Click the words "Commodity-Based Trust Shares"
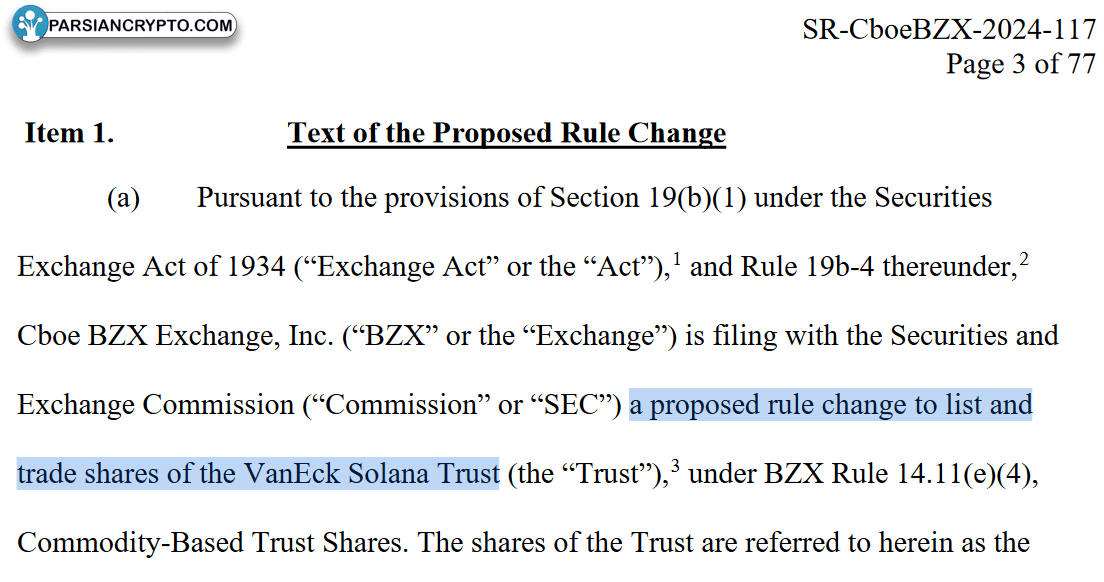 [x=212, y=543]
